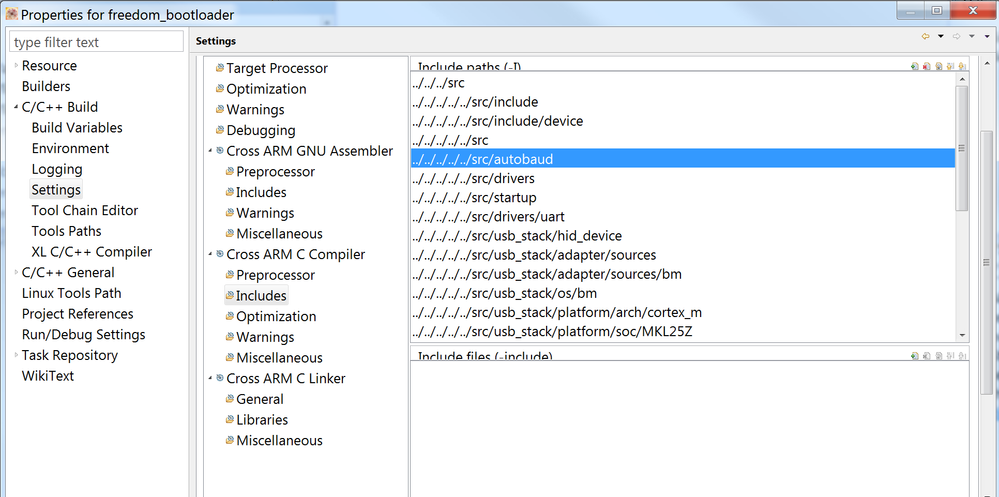Viewport: 999px width, 497px height.
Task: Collapse Cross ARM C Linker group
Action: pos(210,378)
